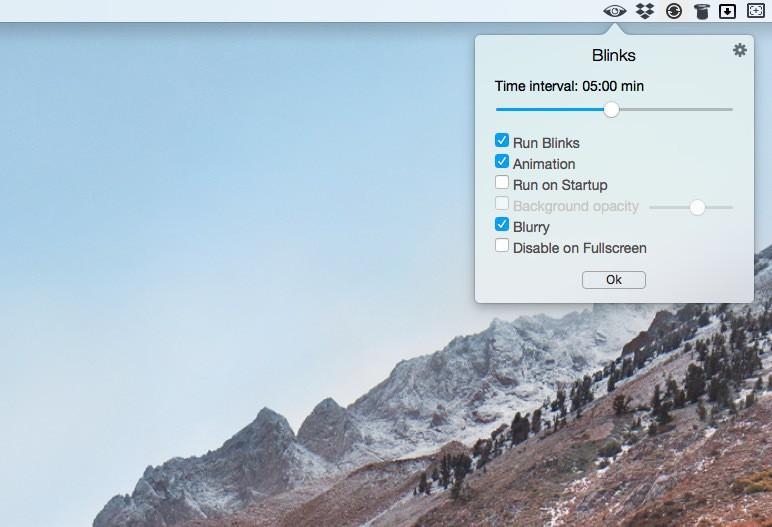Uncheck the Run Blinks checkbox
This screenshot has height=527, width=772.
(x=502, y=140)
